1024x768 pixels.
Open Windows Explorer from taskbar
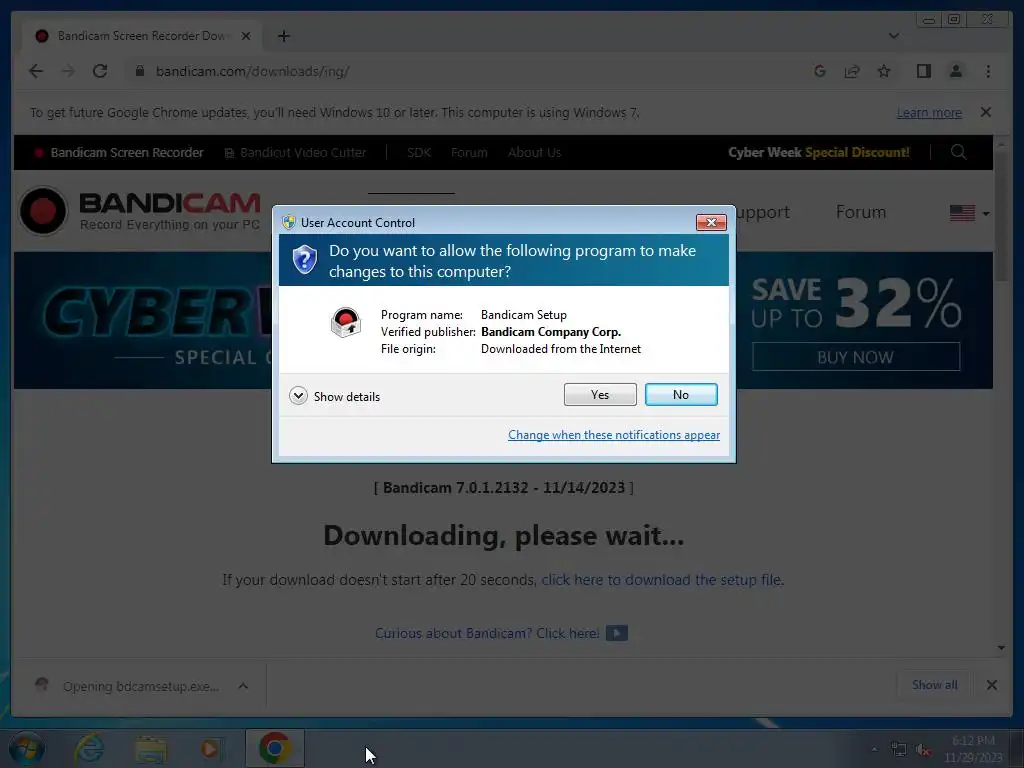(151, 749)
